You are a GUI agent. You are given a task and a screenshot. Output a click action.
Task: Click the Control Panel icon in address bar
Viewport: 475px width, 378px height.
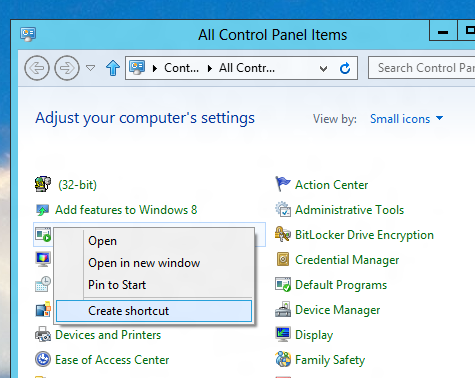137,68
